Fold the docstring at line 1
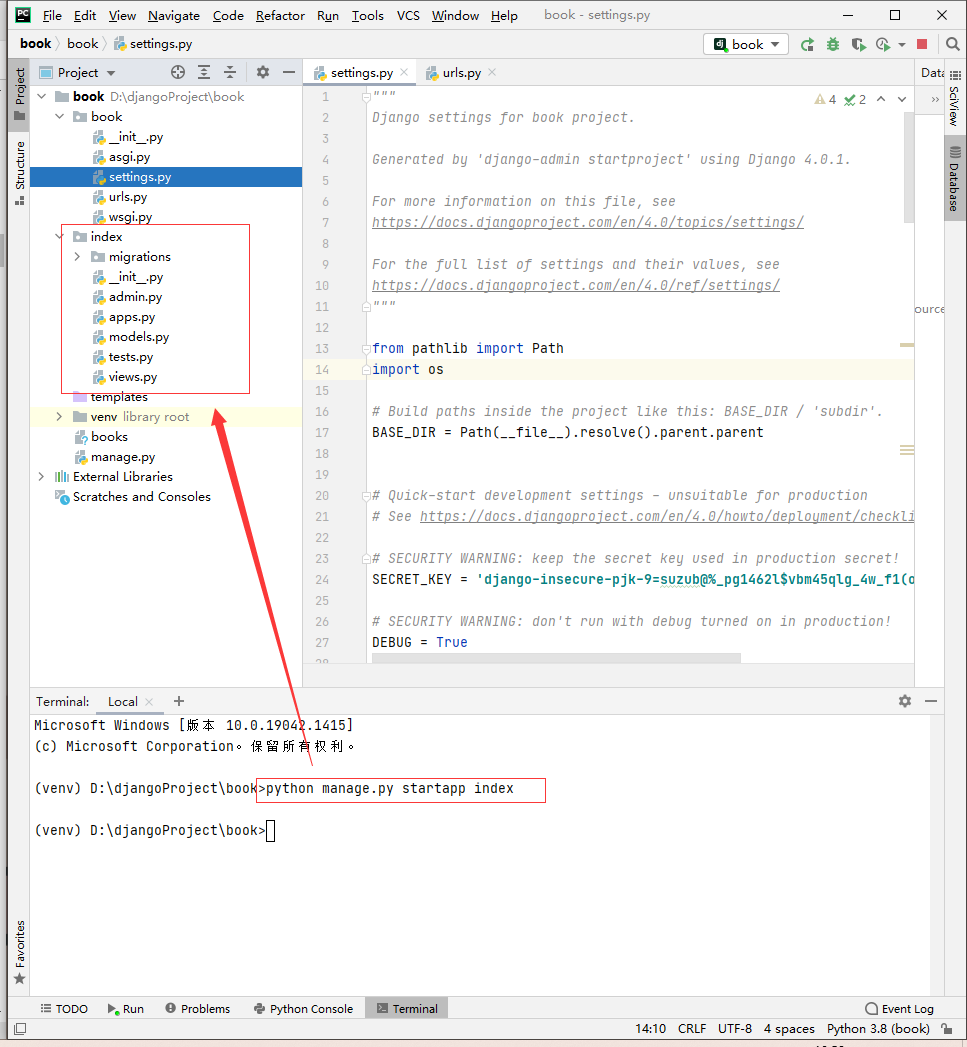Viewport: 967px width, 1047px height. tap(366, 97)
